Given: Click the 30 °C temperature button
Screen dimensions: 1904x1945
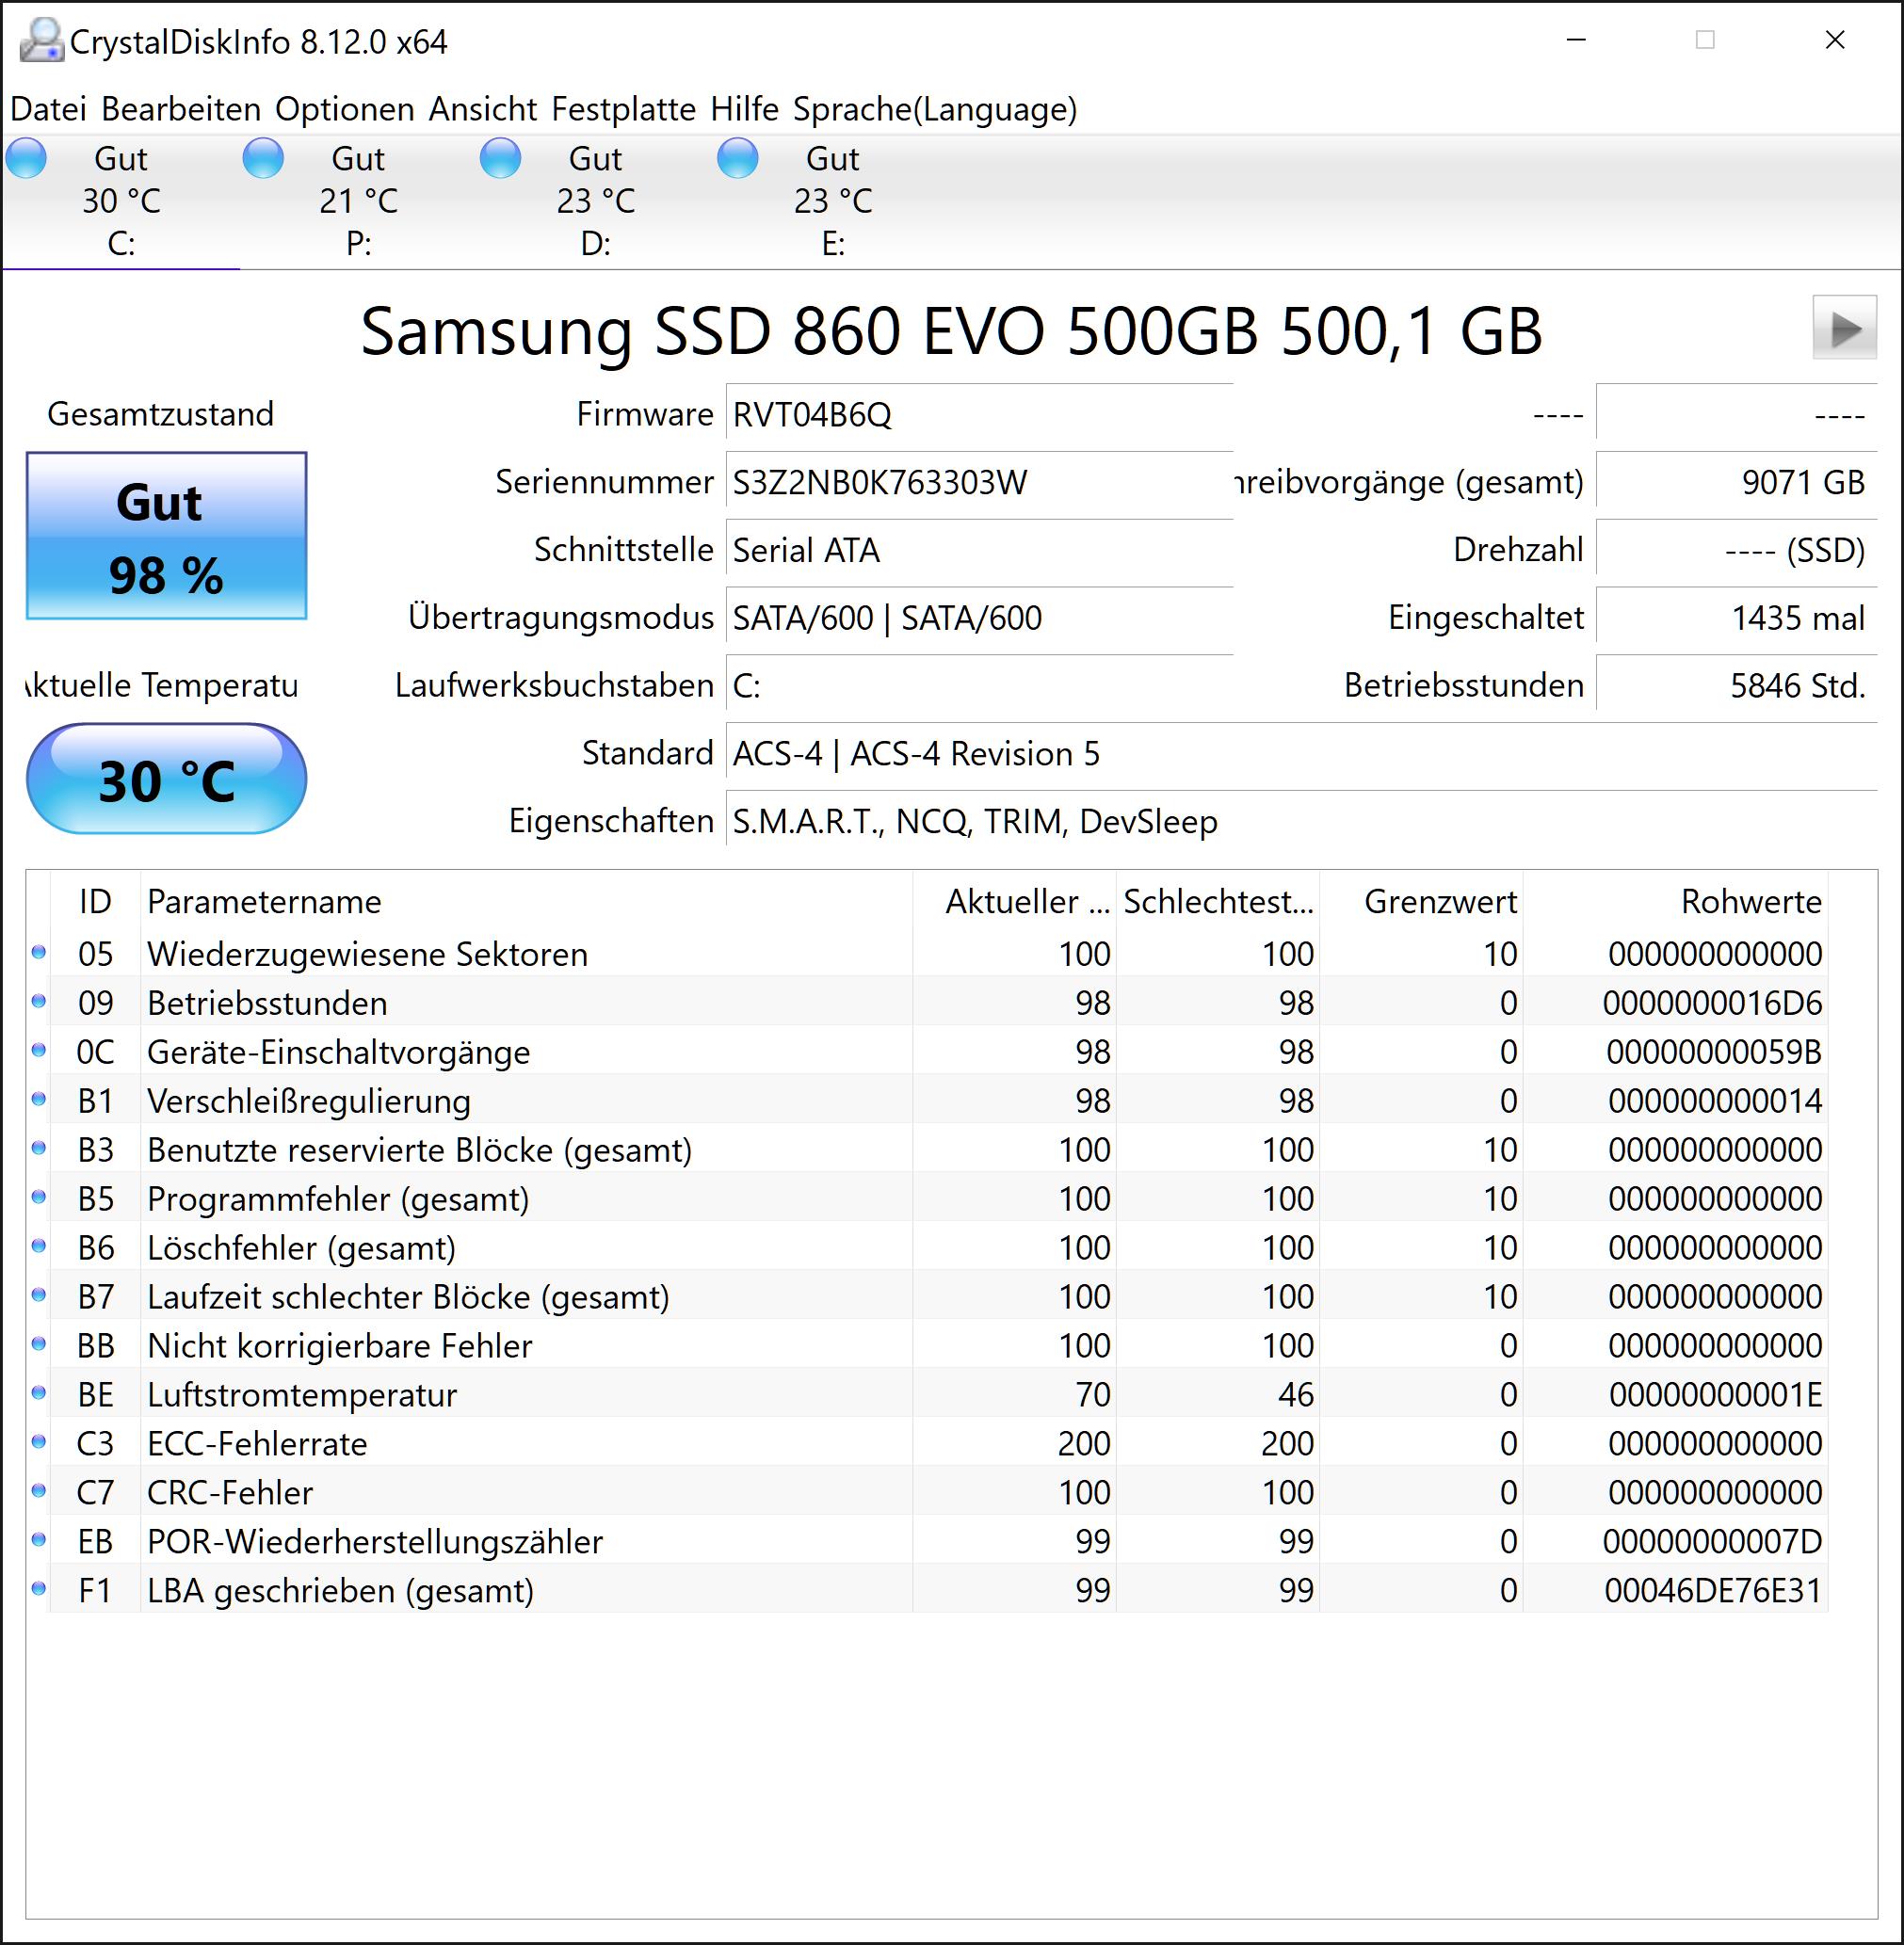Looking at the screenshot, I should click(x=166, y=780).
